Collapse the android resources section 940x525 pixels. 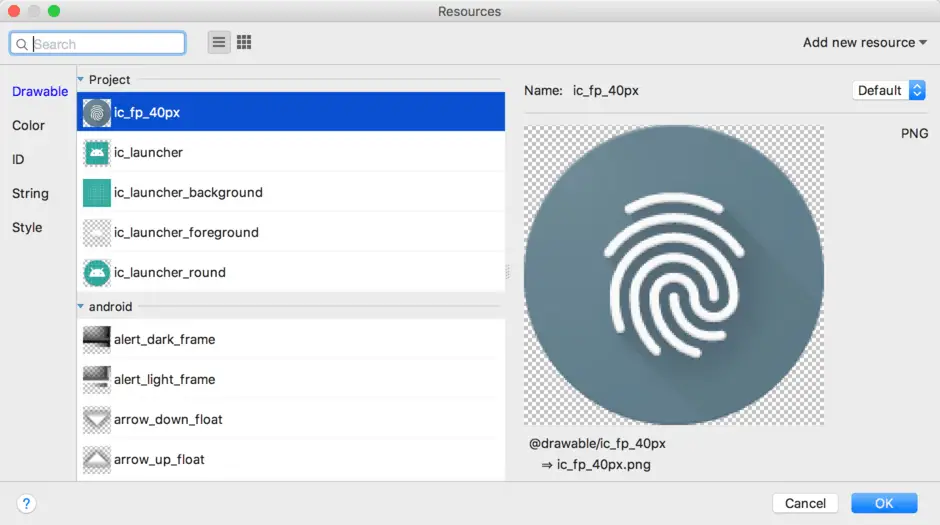click(81, 307)
